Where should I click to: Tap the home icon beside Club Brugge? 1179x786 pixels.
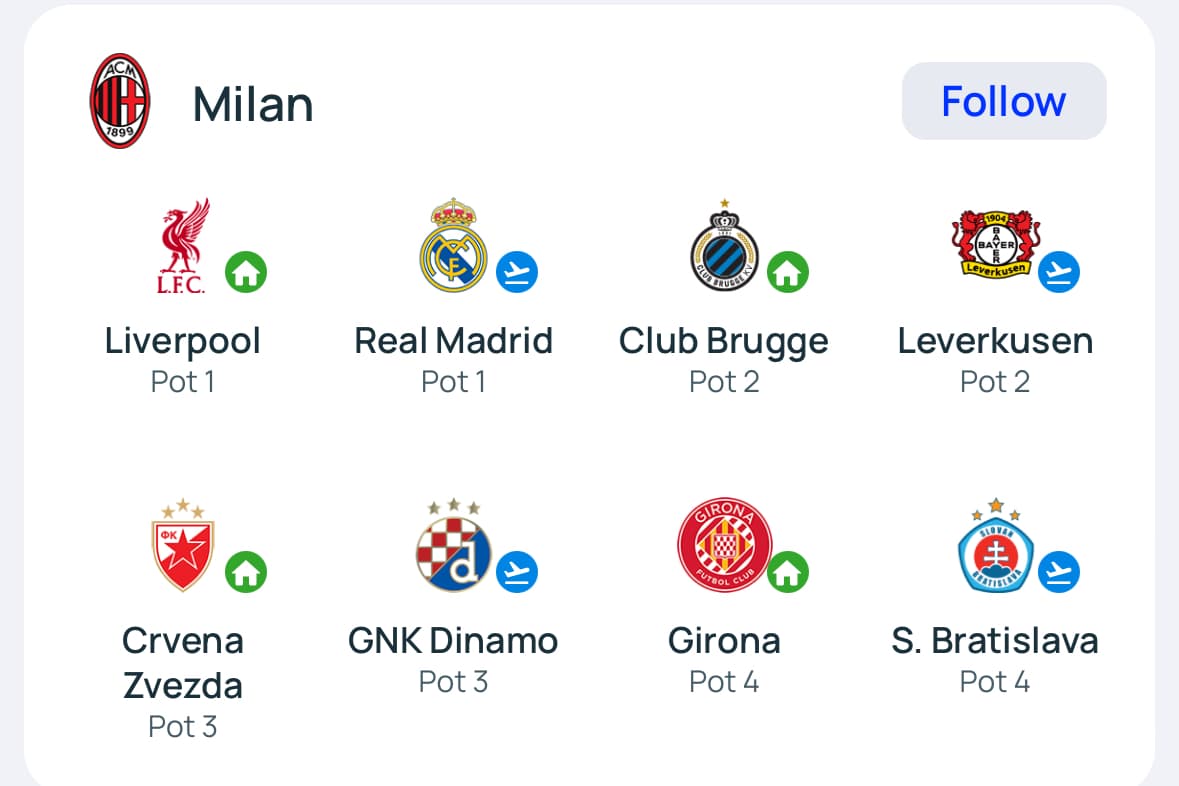pyautogui.click(x=788, y=272)
